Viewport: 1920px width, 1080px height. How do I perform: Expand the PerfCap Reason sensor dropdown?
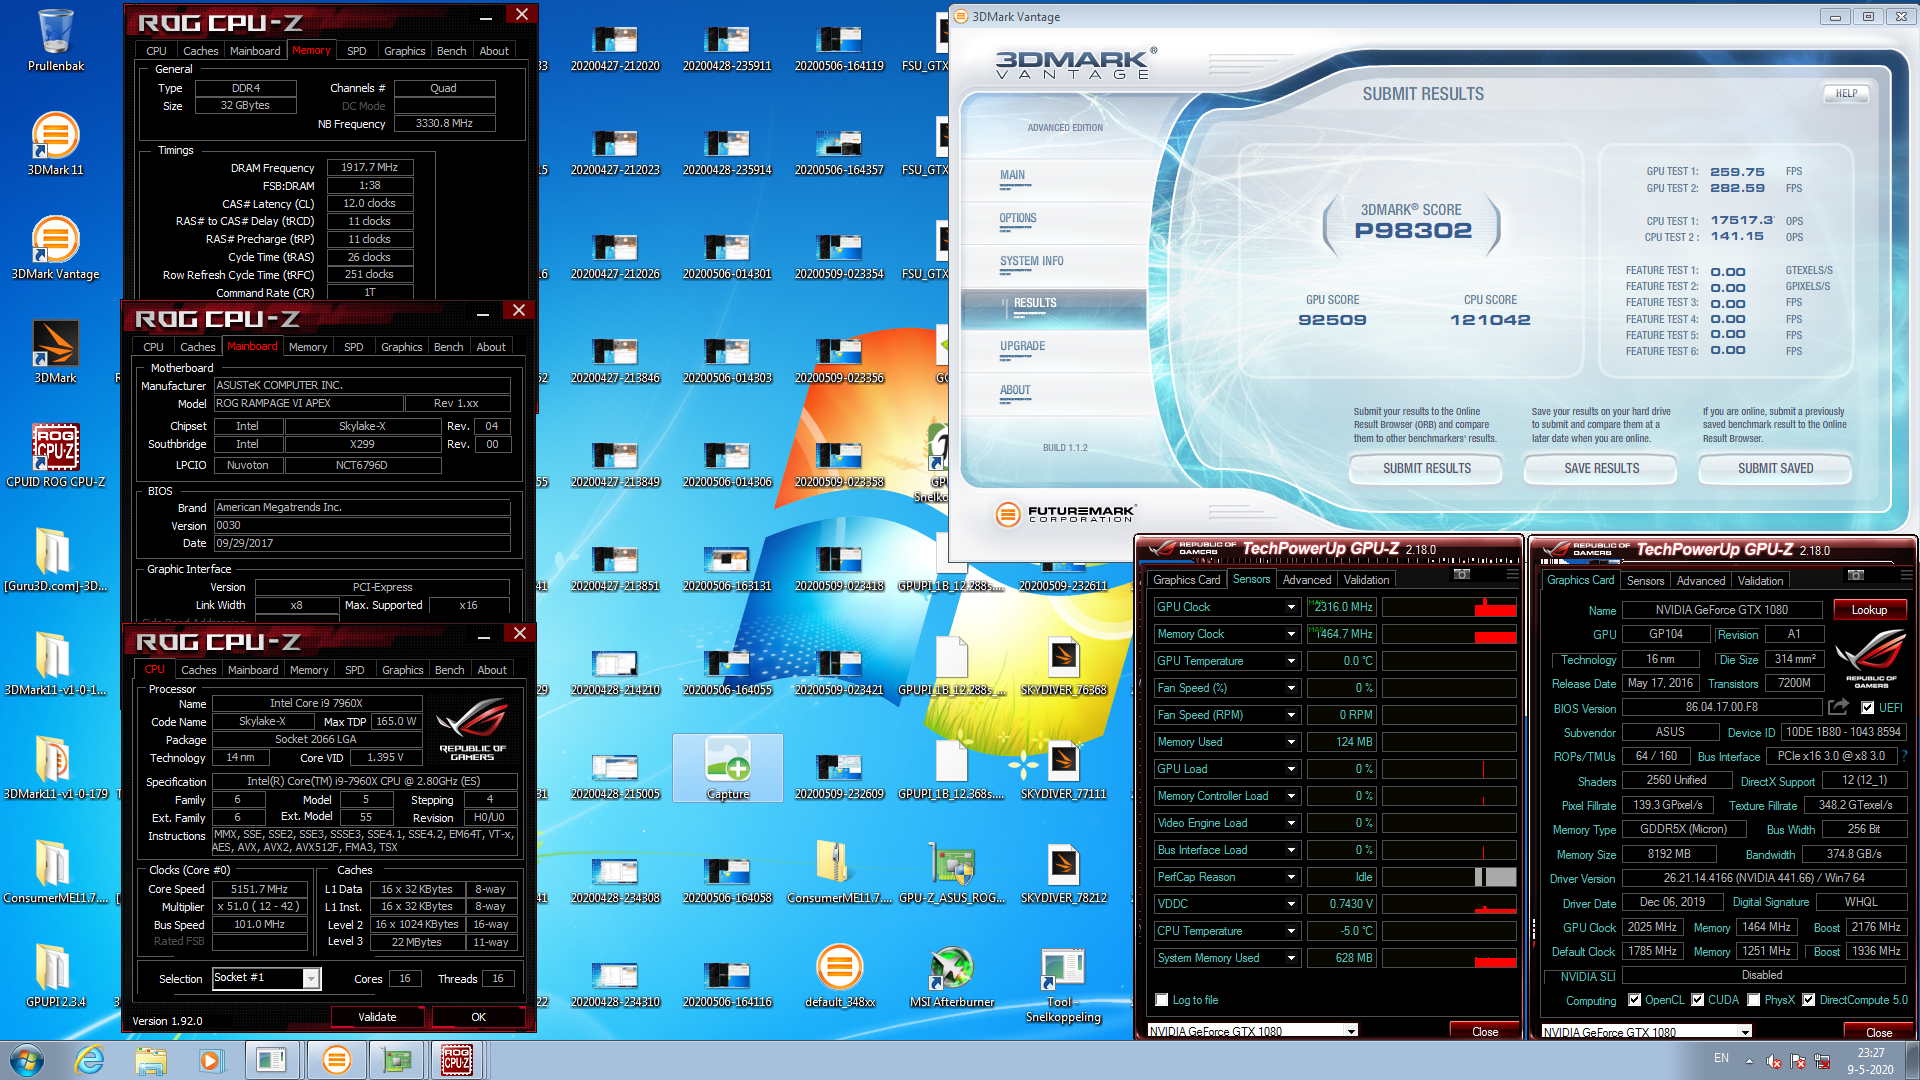pyautogui.click(x=1291, y=877)
